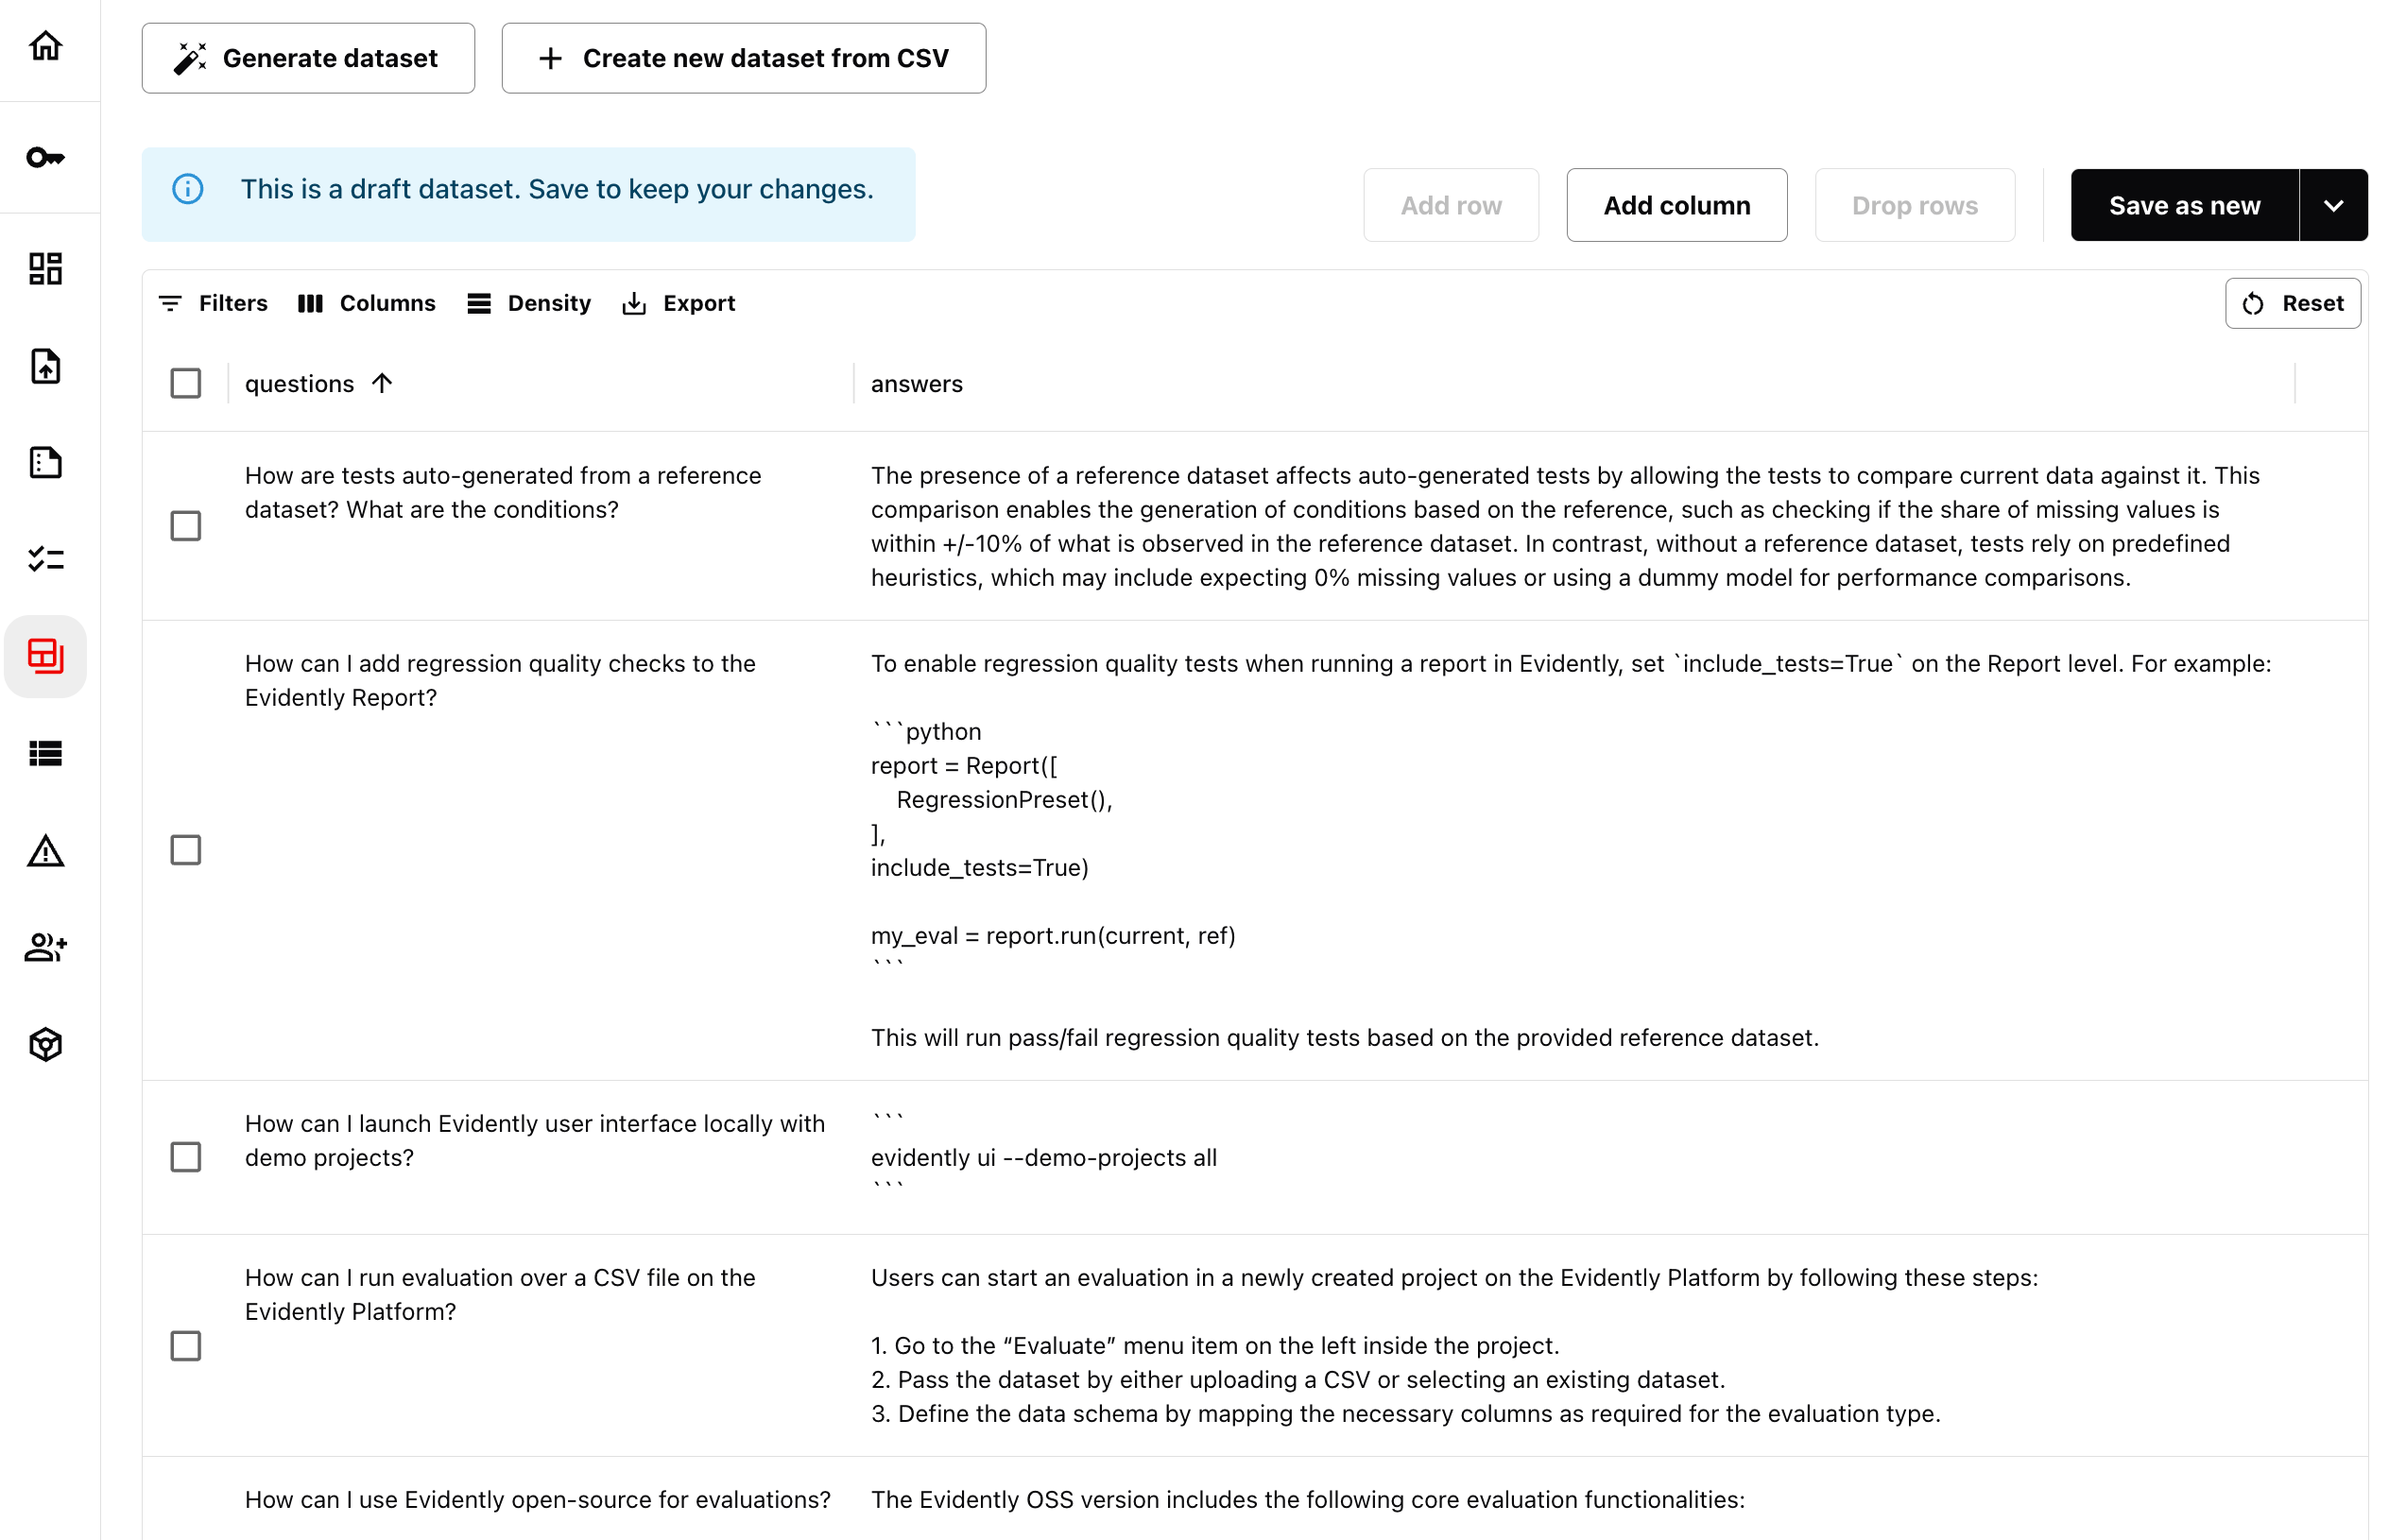This screenshot has height=1540, width=2389.
Task: Select the add team member icon
Action: pyautogui.click(x=46, y=948)
